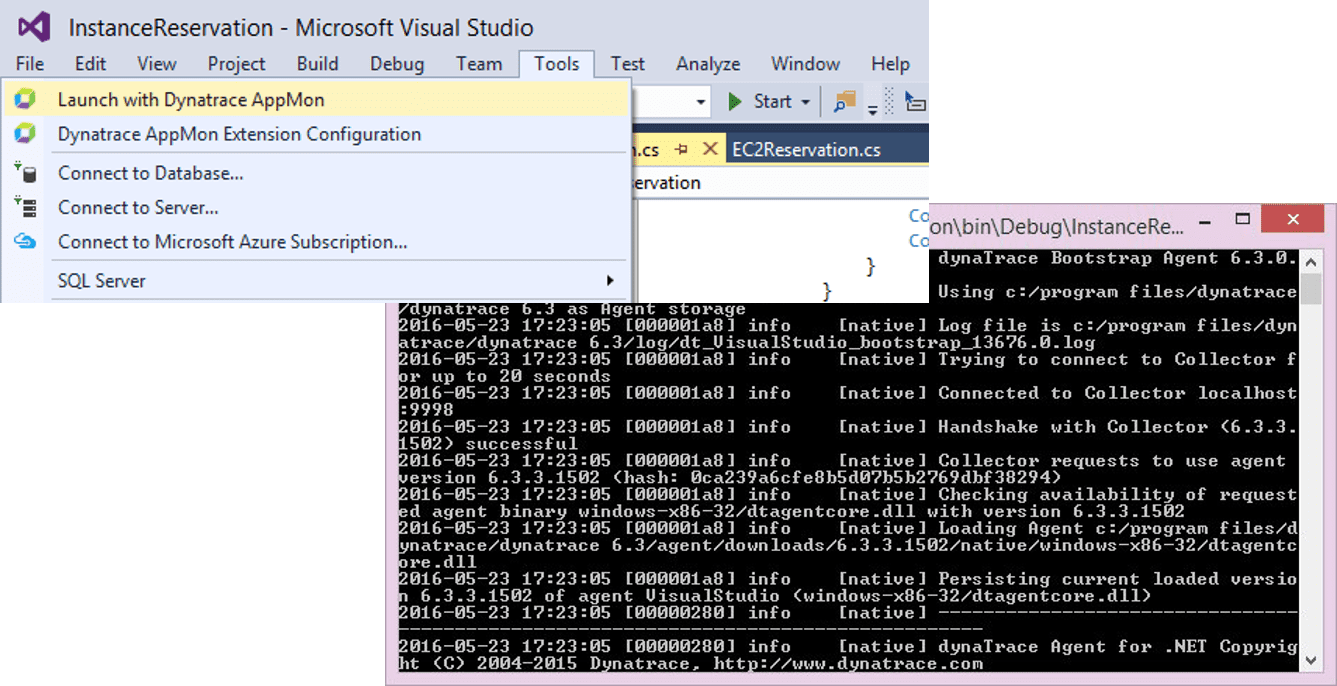Click the 'http://www.dynatrace.com' console text
This screenshot has height=686, width=1337.
(x=848, y=663)
